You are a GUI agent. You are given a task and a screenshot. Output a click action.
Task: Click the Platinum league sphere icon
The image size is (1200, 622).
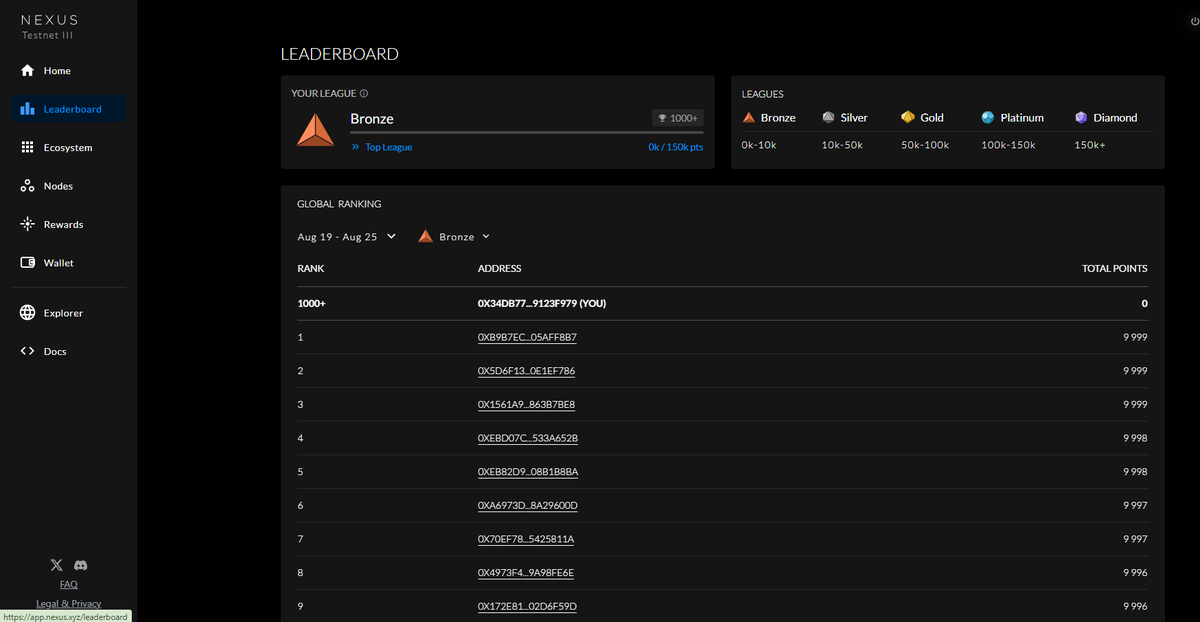[988, 117]
